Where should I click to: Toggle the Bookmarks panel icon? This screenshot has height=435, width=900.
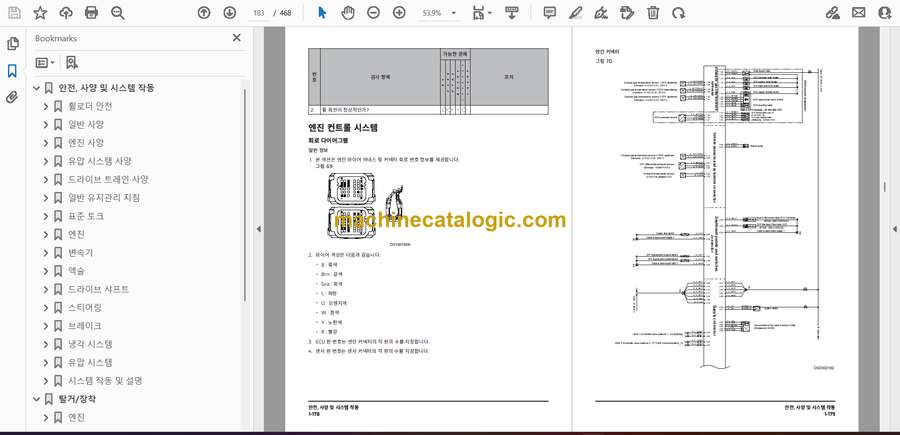pyautogui.click(x=12, y=71)
